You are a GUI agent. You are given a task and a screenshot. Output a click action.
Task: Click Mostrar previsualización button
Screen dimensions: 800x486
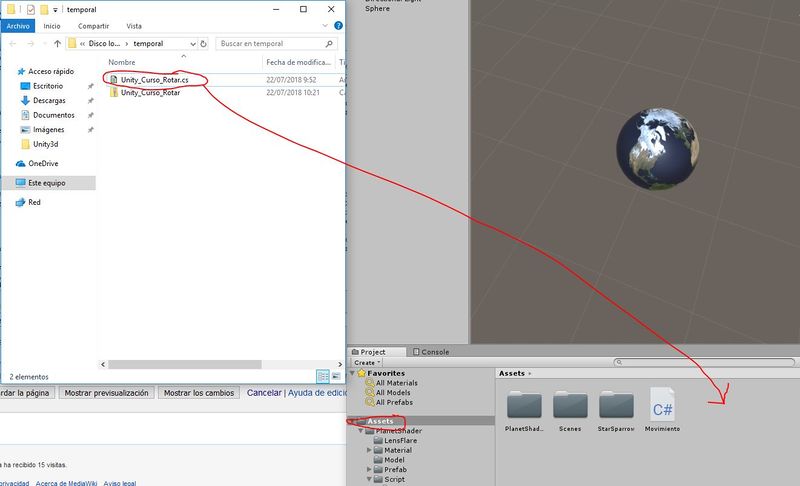tap(106, 393)
